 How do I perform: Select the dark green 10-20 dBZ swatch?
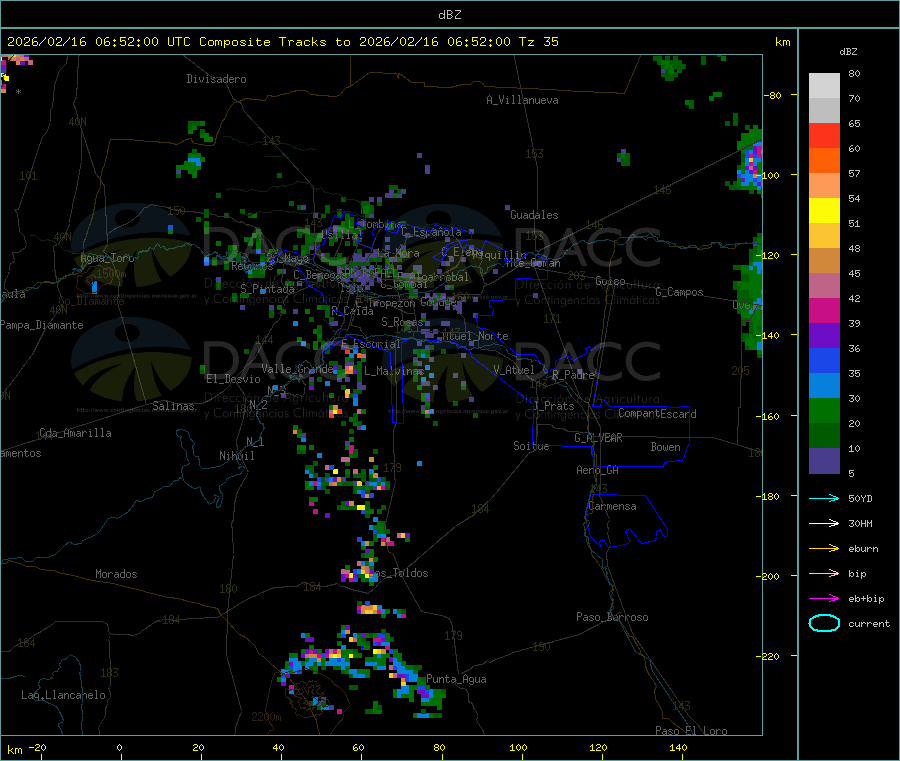pos(824,436)
